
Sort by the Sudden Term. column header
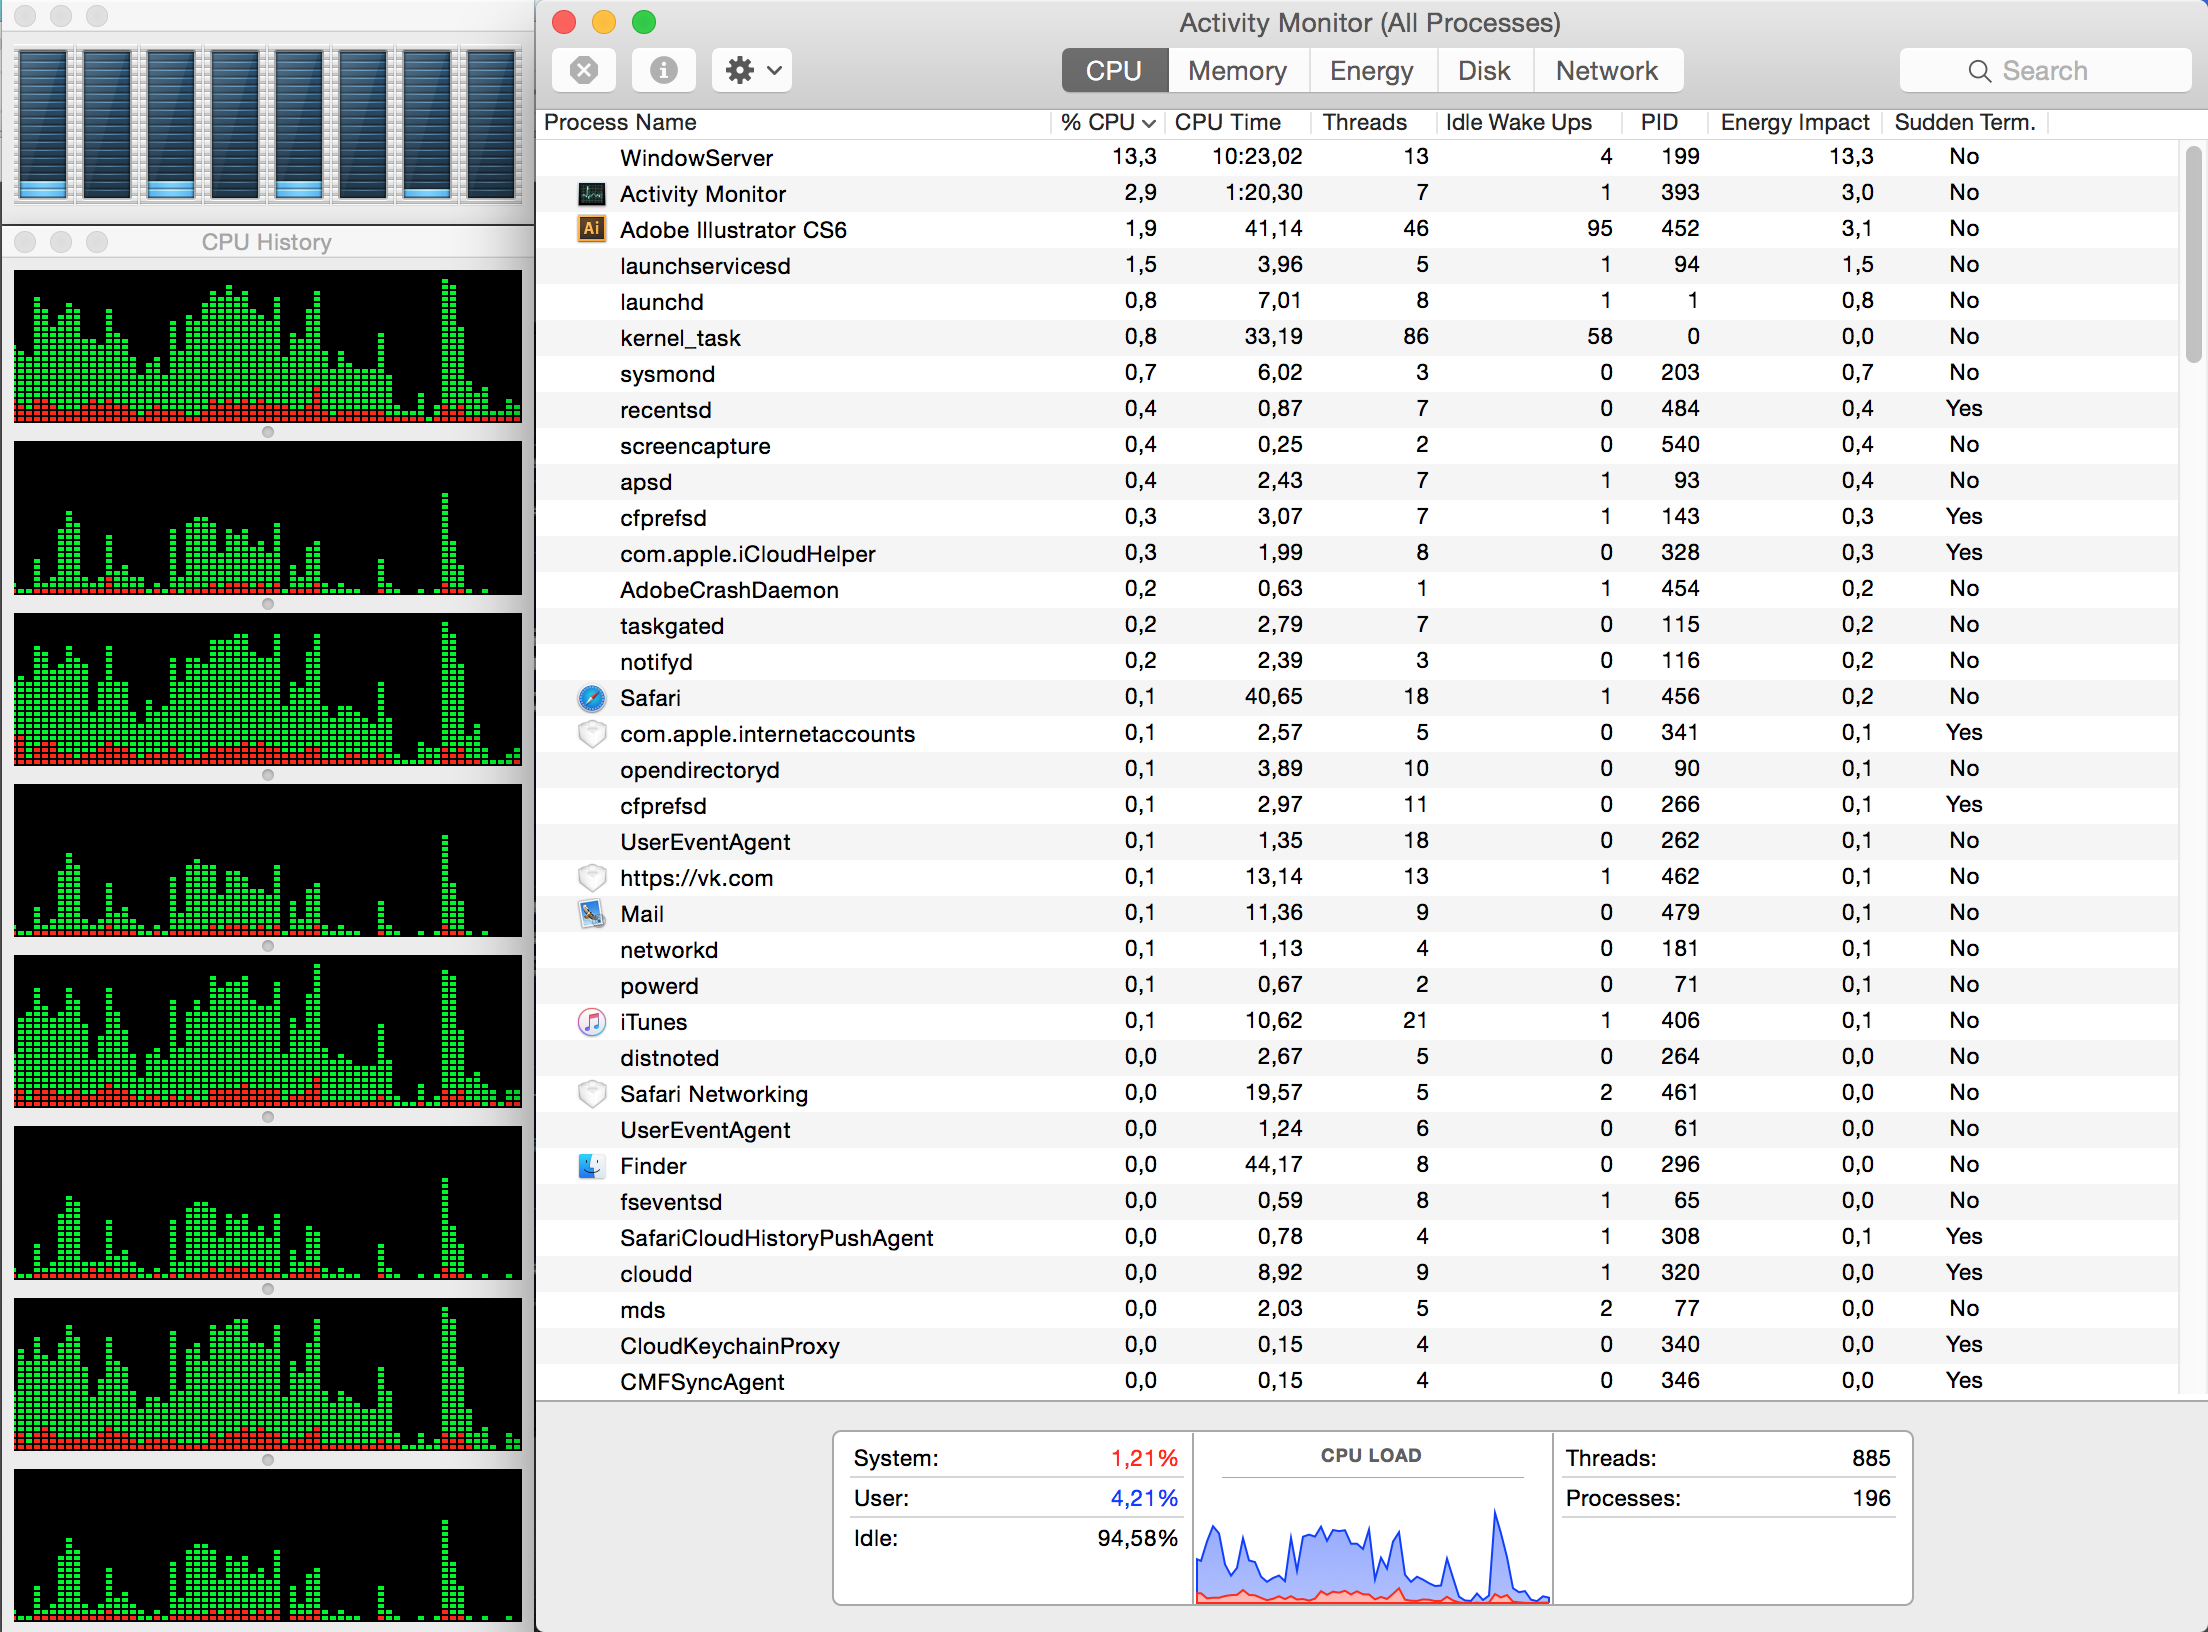pos(1965,122)
